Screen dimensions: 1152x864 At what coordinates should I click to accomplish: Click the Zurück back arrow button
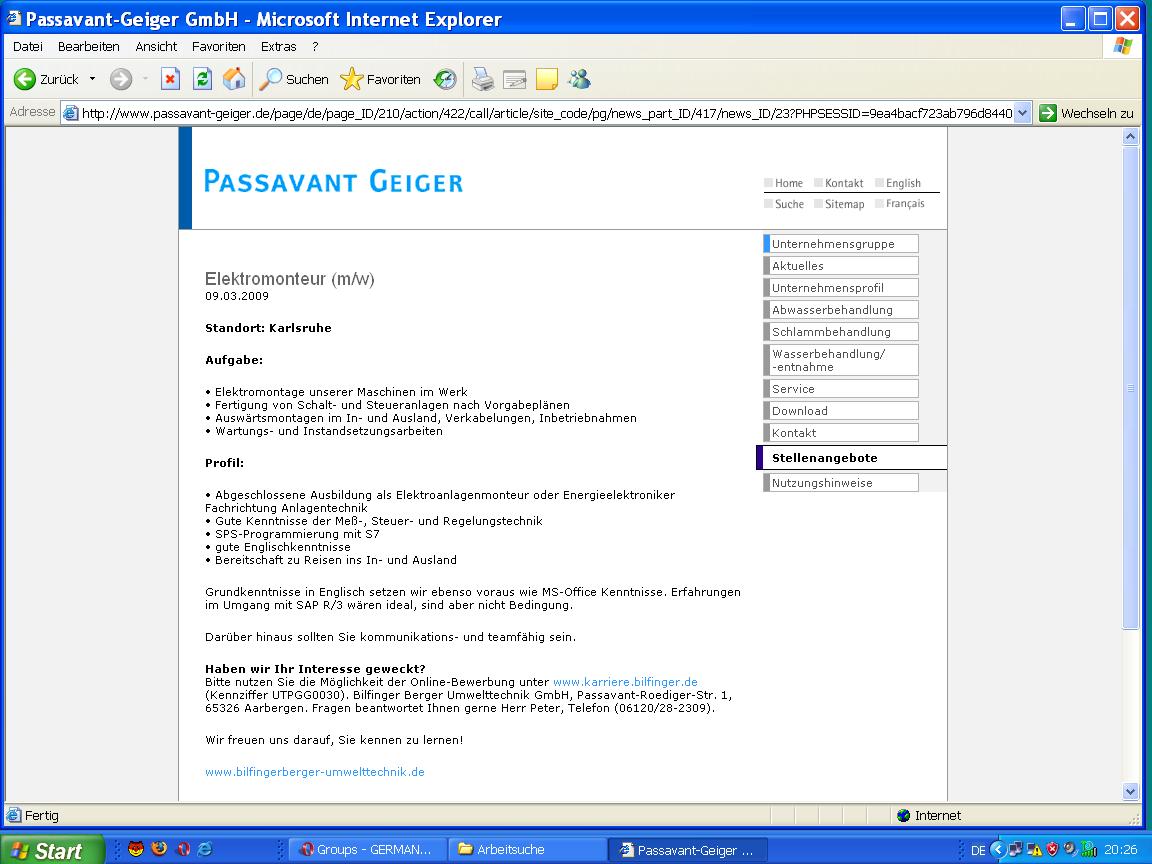(26, 79)
